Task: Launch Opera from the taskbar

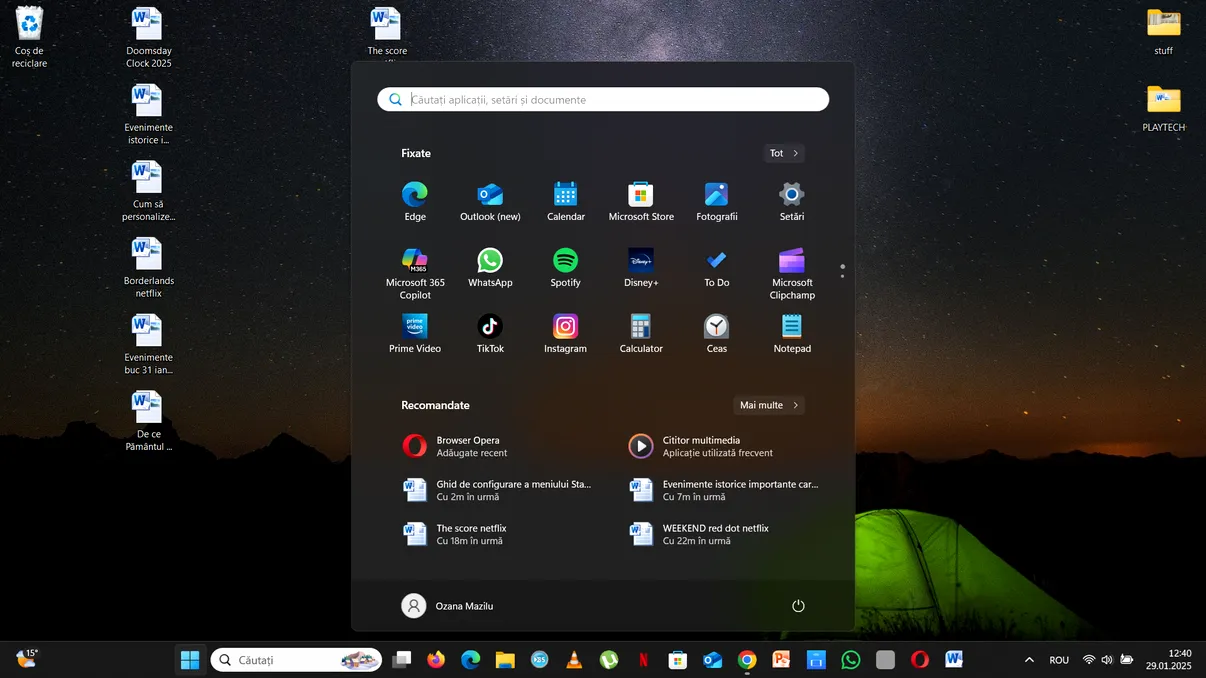Action: tap(919, 659)
